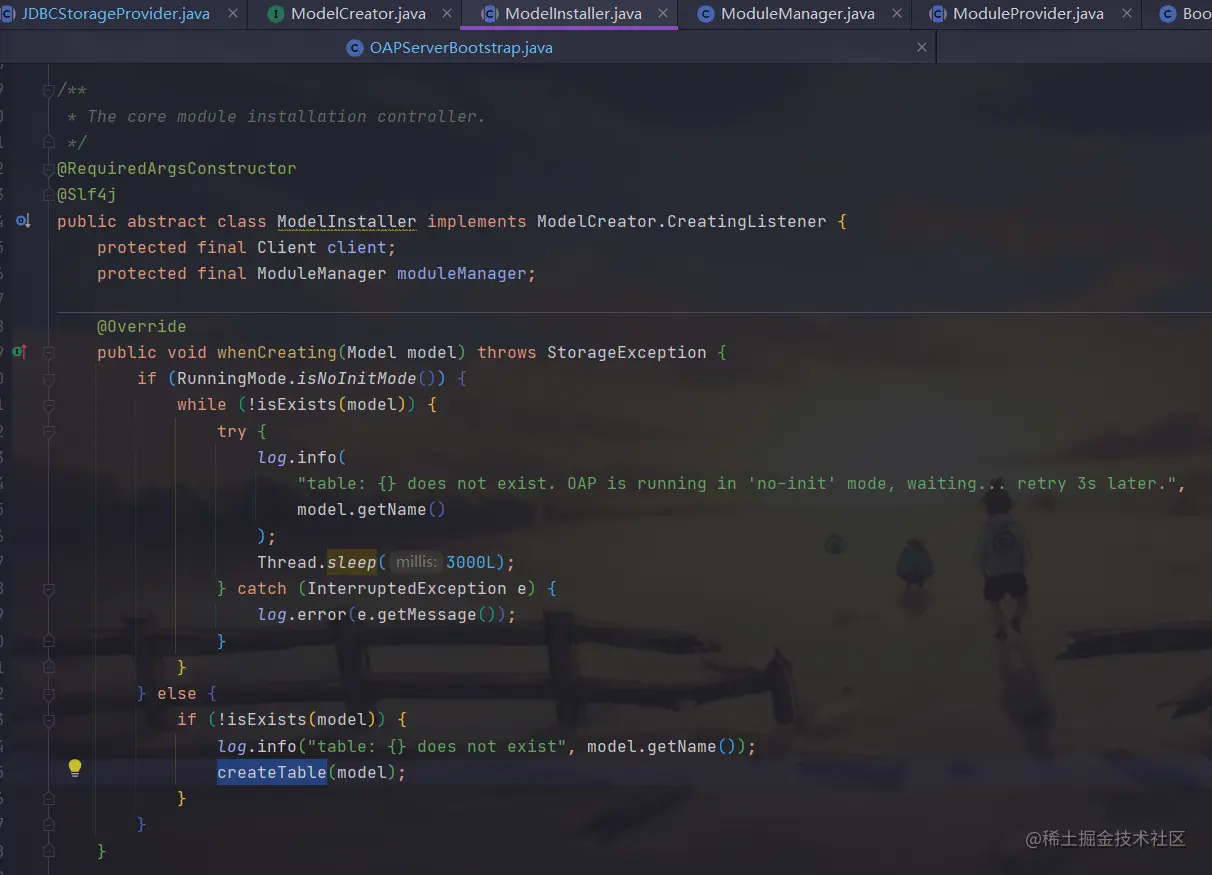Switch to the JDBCStorageProvider.java tab
The width and height of the screenshot is (1212, 875).
tap(115, 14)
